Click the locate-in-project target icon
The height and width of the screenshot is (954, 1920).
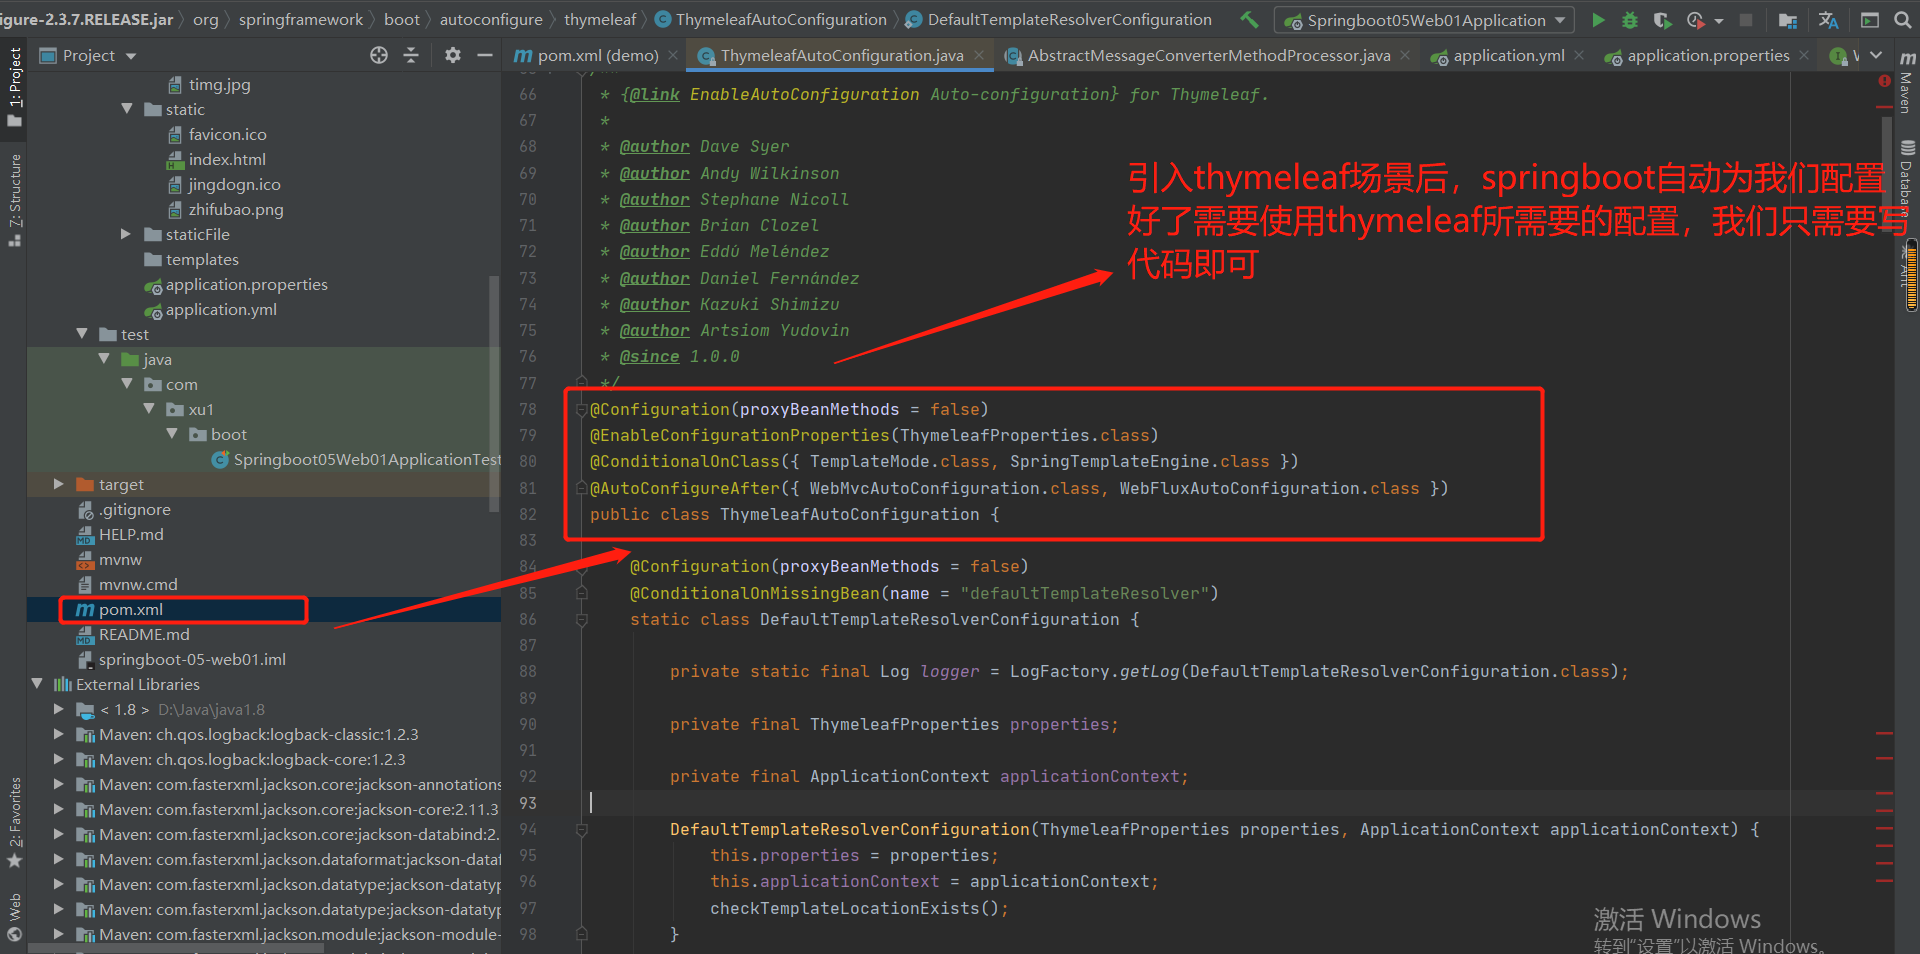379,55
